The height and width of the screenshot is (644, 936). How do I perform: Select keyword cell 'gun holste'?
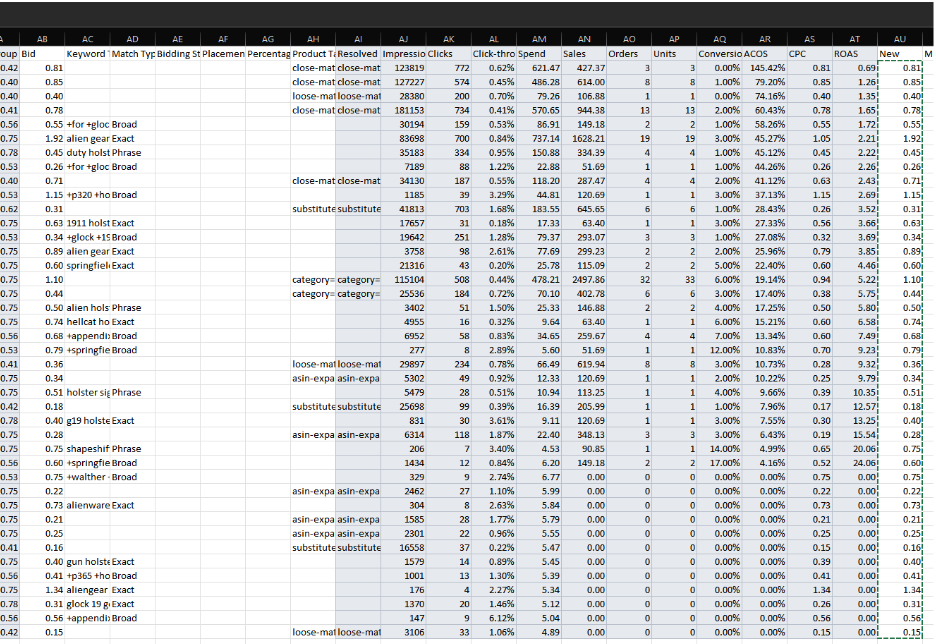pyautogui.click(x=88, y=562)
